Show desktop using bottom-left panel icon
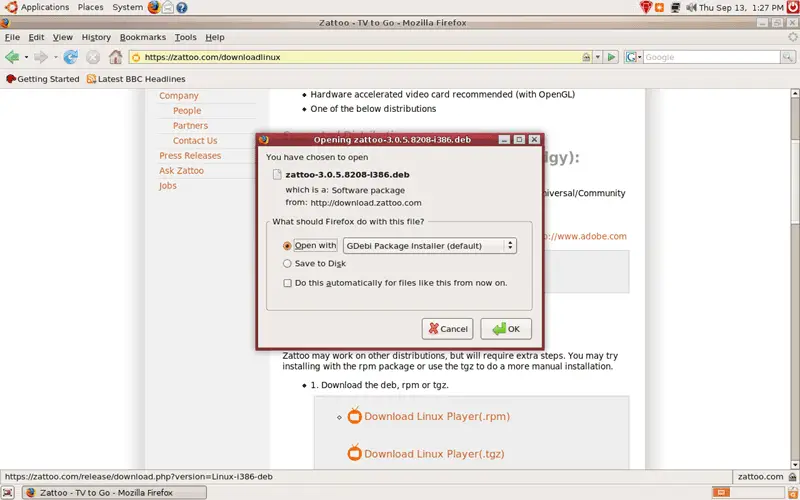 pyautogui.click(x=8, y=493)
